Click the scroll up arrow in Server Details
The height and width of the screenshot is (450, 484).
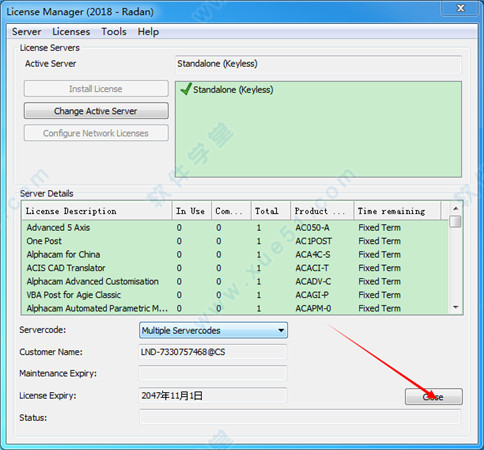(x=455, y=208)
